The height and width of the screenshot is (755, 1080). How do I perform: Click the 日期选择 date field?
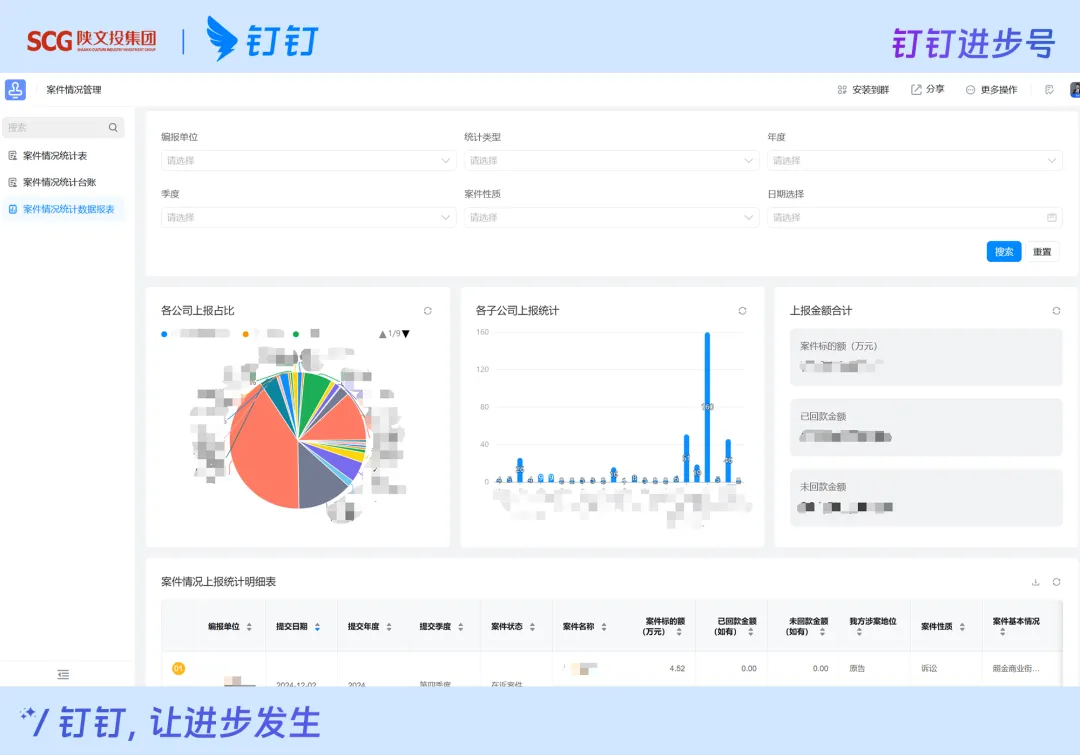(x=914, y=218)
